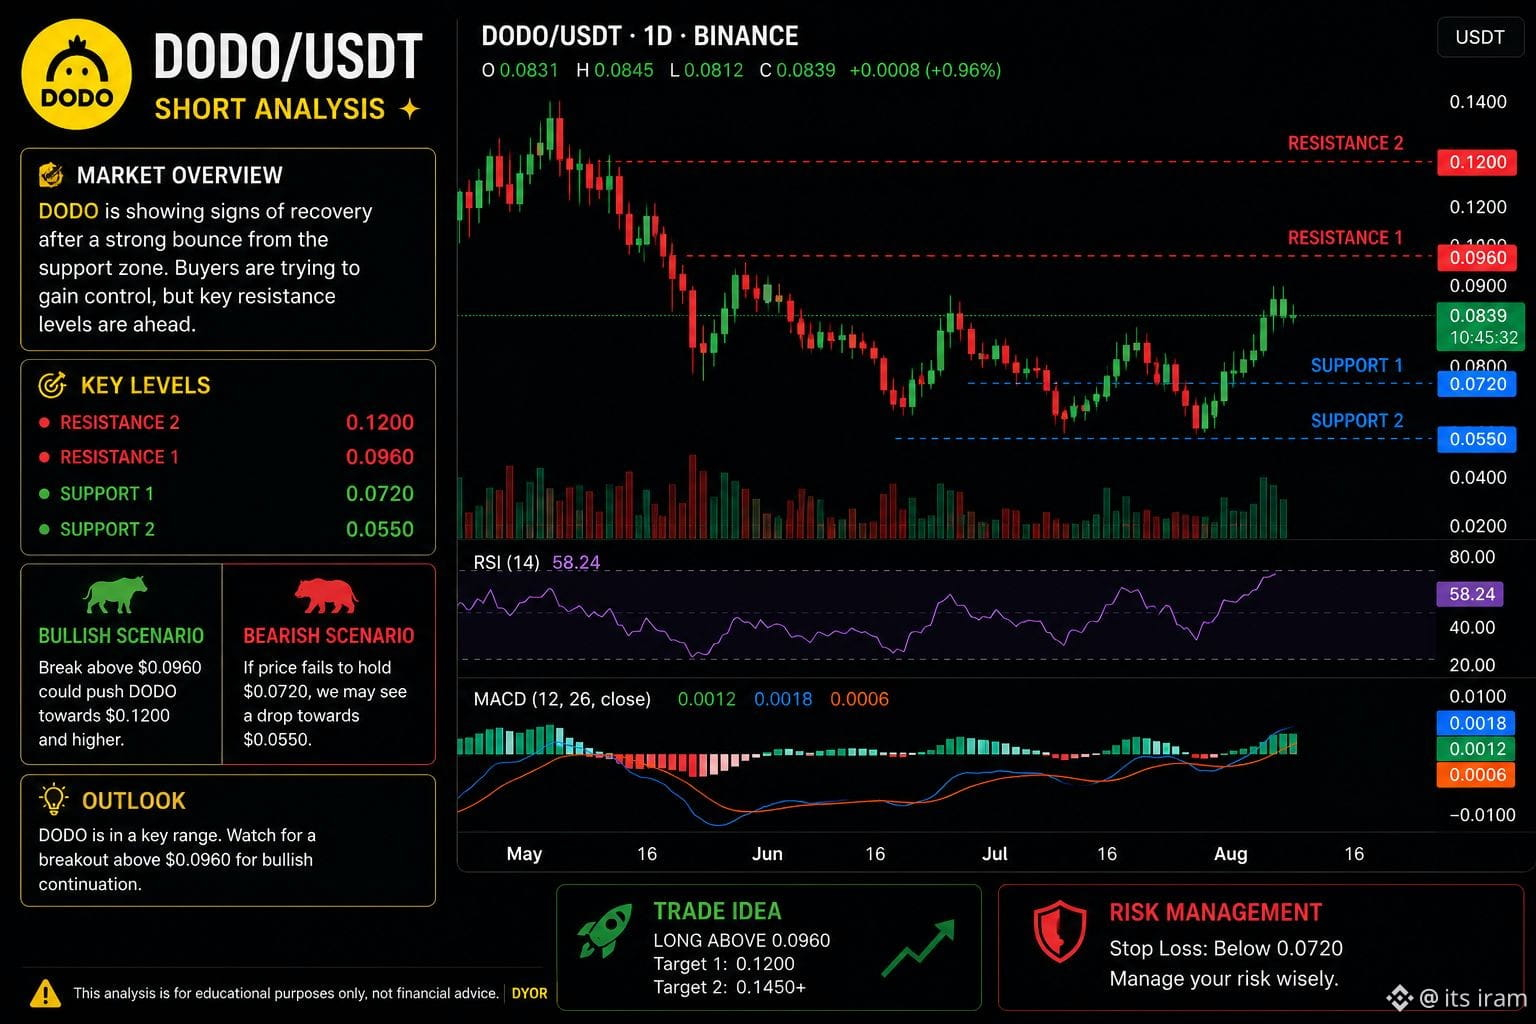Click the MACD (12, 26, close) indicator label
The width and height of the screenshot is (1536, 1024).
click(562, 699)
